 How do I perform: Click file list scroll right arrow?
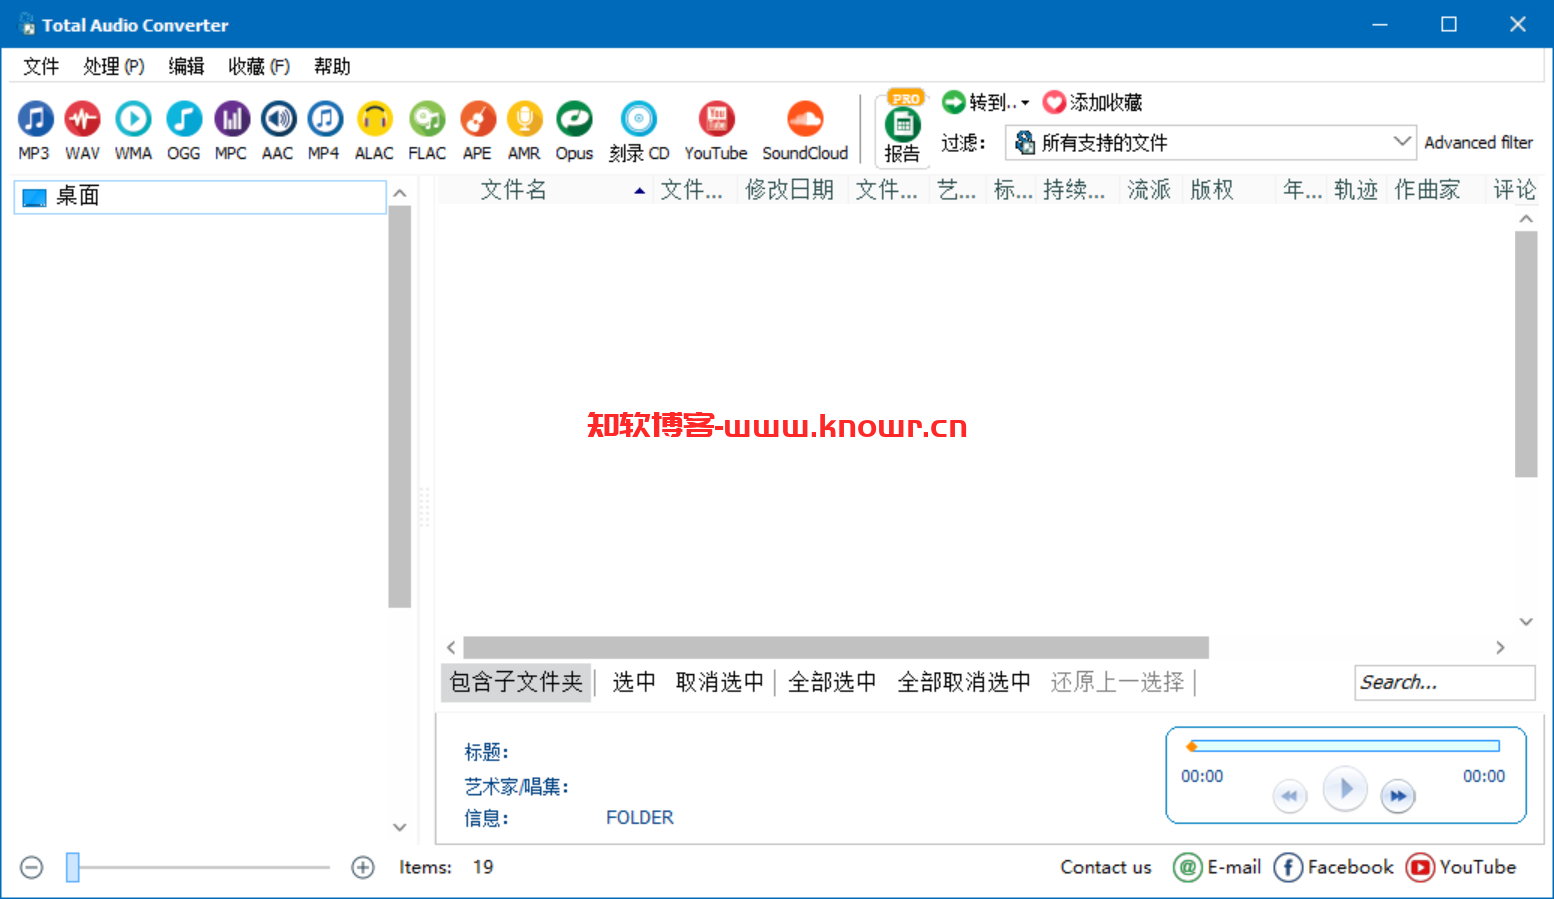click(1500, 648)
